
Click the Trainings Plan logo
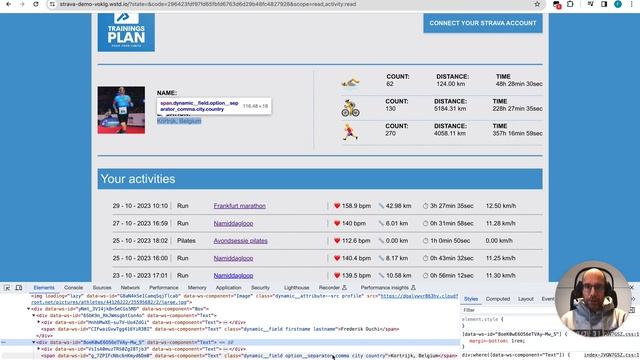pos(126,32)
